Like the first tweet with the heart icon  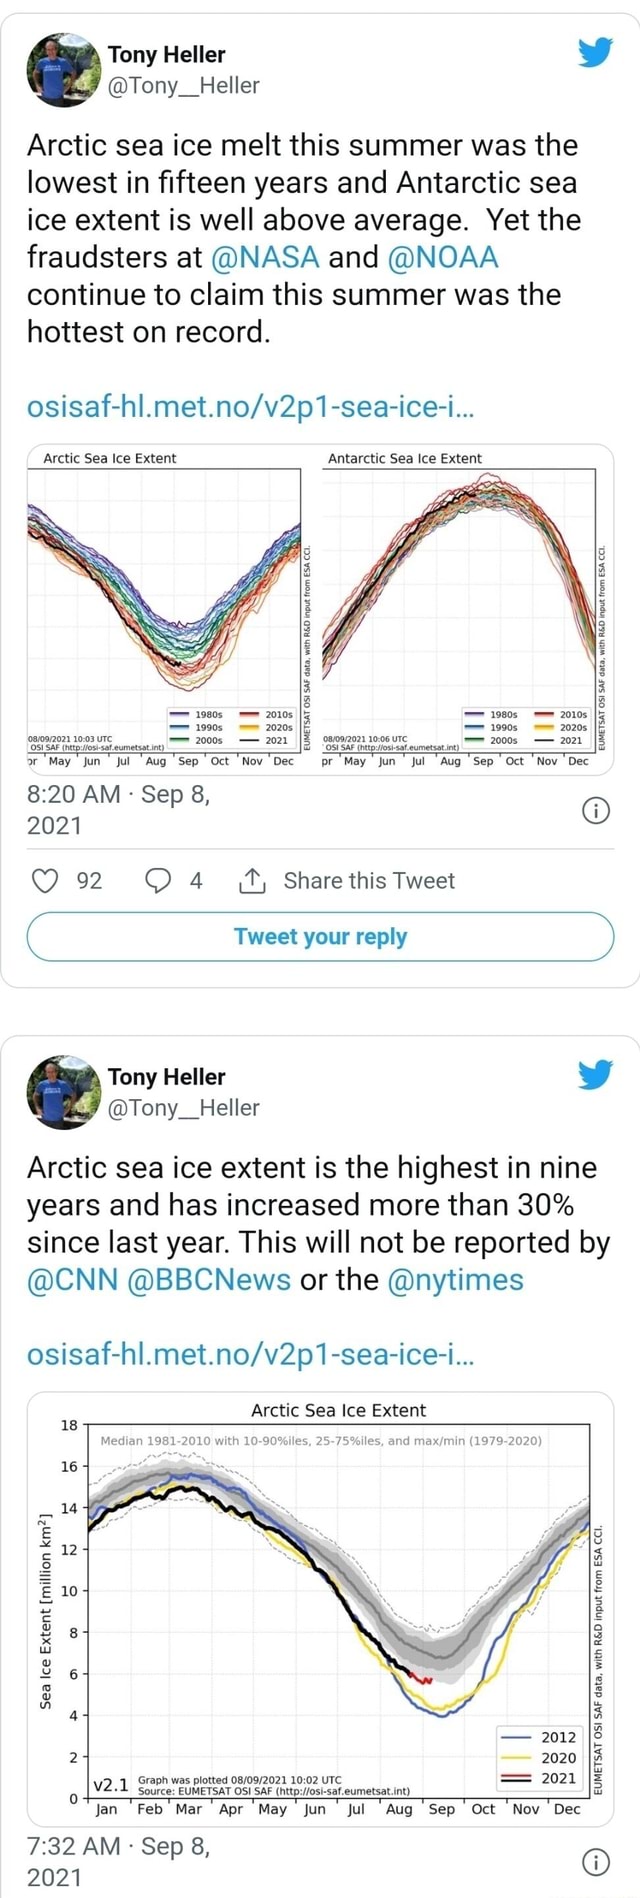(x=44, y=880)
